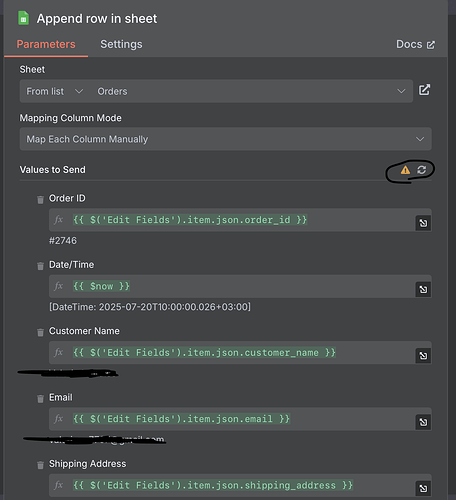Delete the Order ID field trash icon
The height and width of the screenshot is (500, 456).
tap(40, 199)
